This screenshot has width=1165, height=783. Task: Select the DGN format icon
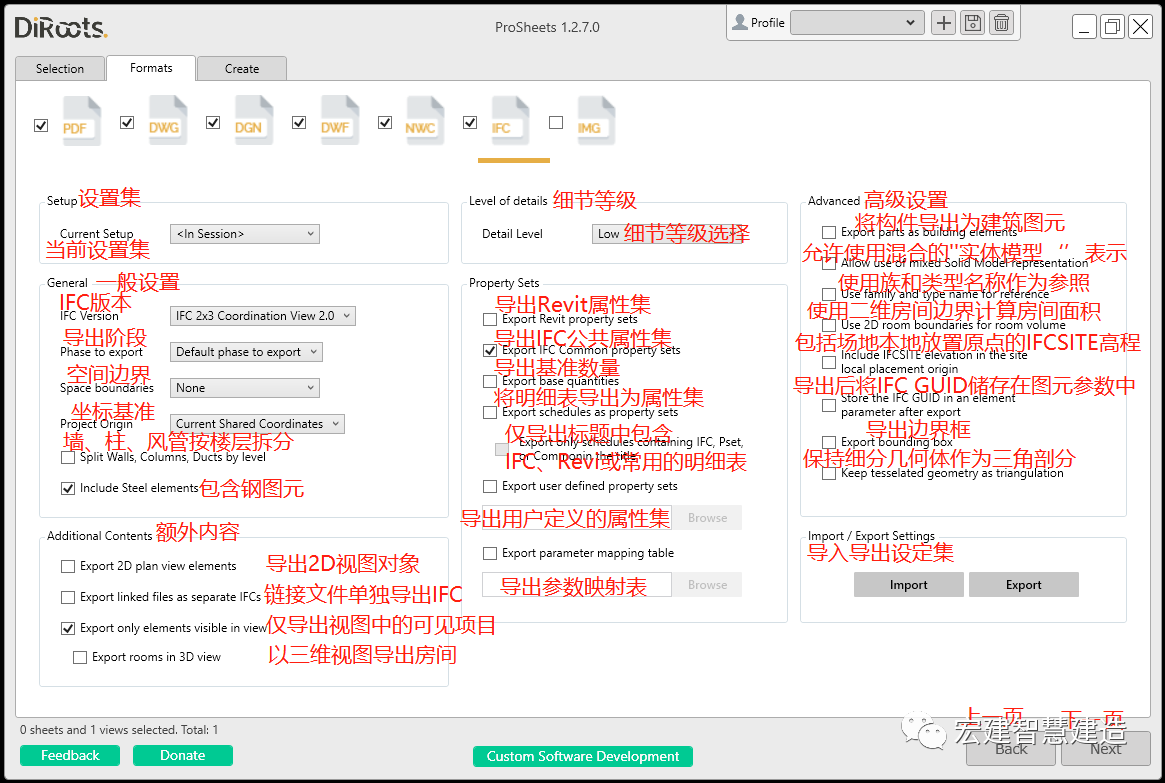(253, 120)
